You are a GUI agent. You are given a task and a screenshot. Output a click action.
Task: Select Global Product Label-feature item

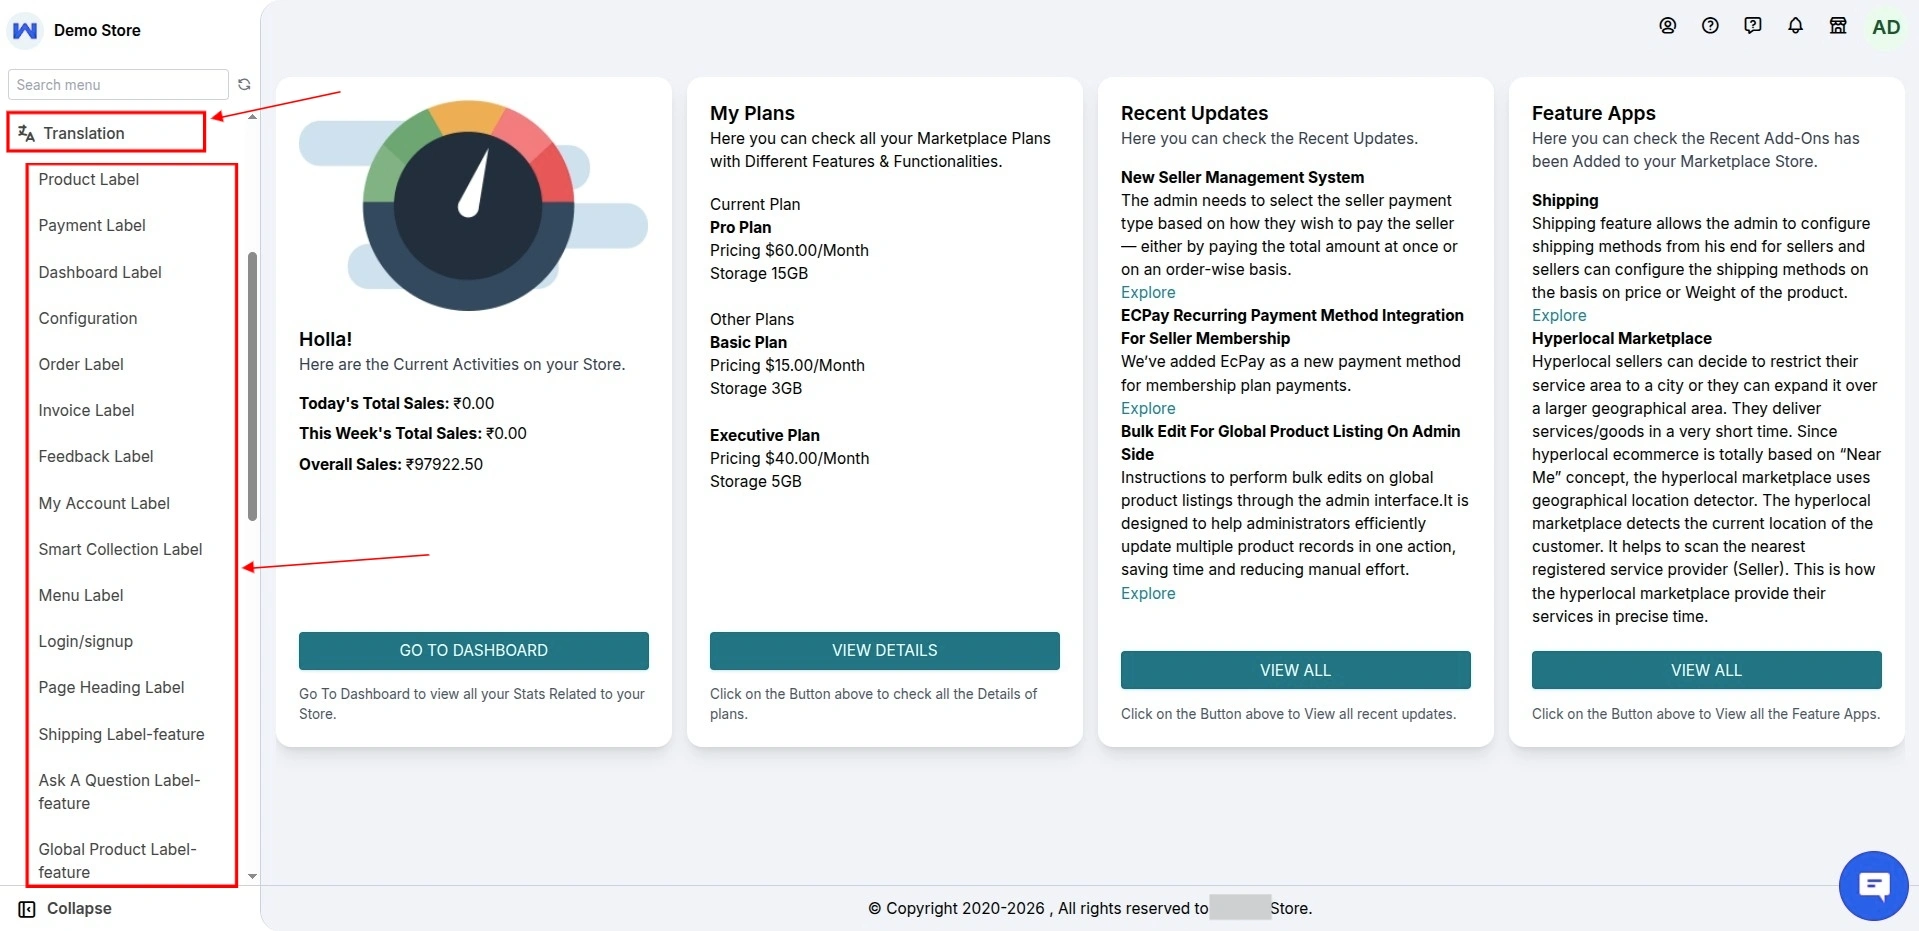click(117, 861)
